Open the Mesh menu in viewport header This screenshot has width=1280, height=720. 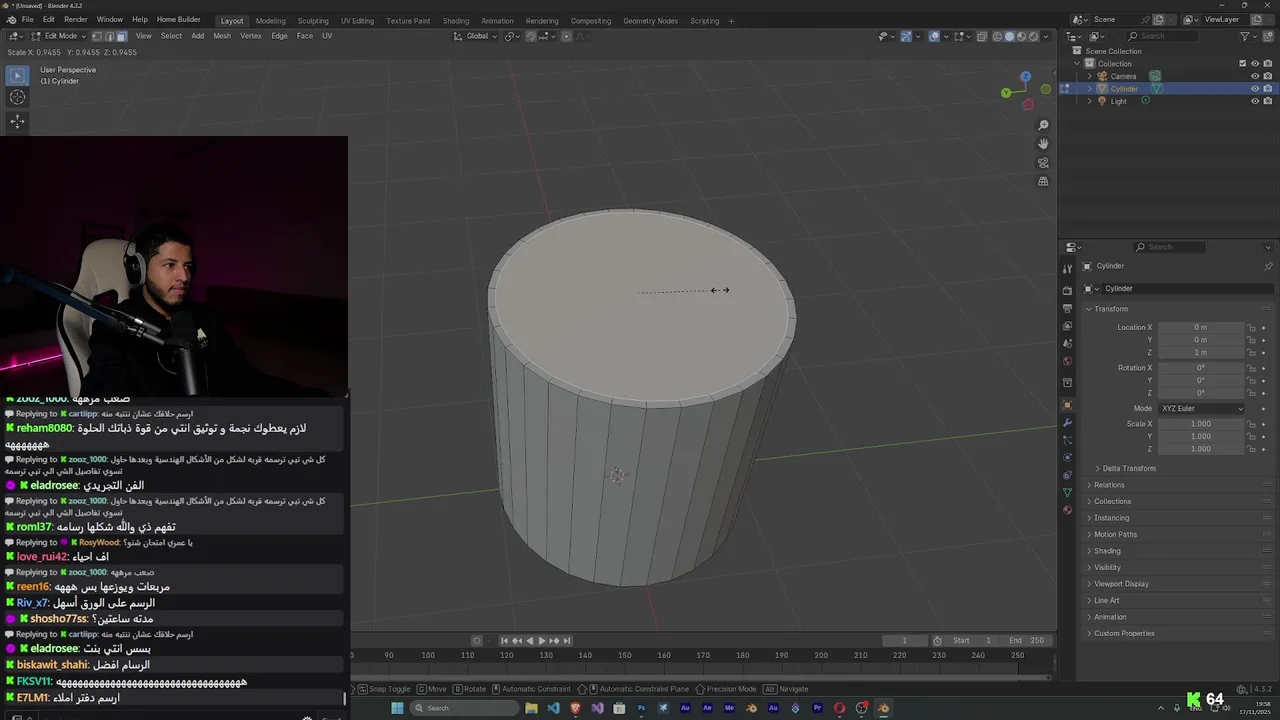point(222,36)
